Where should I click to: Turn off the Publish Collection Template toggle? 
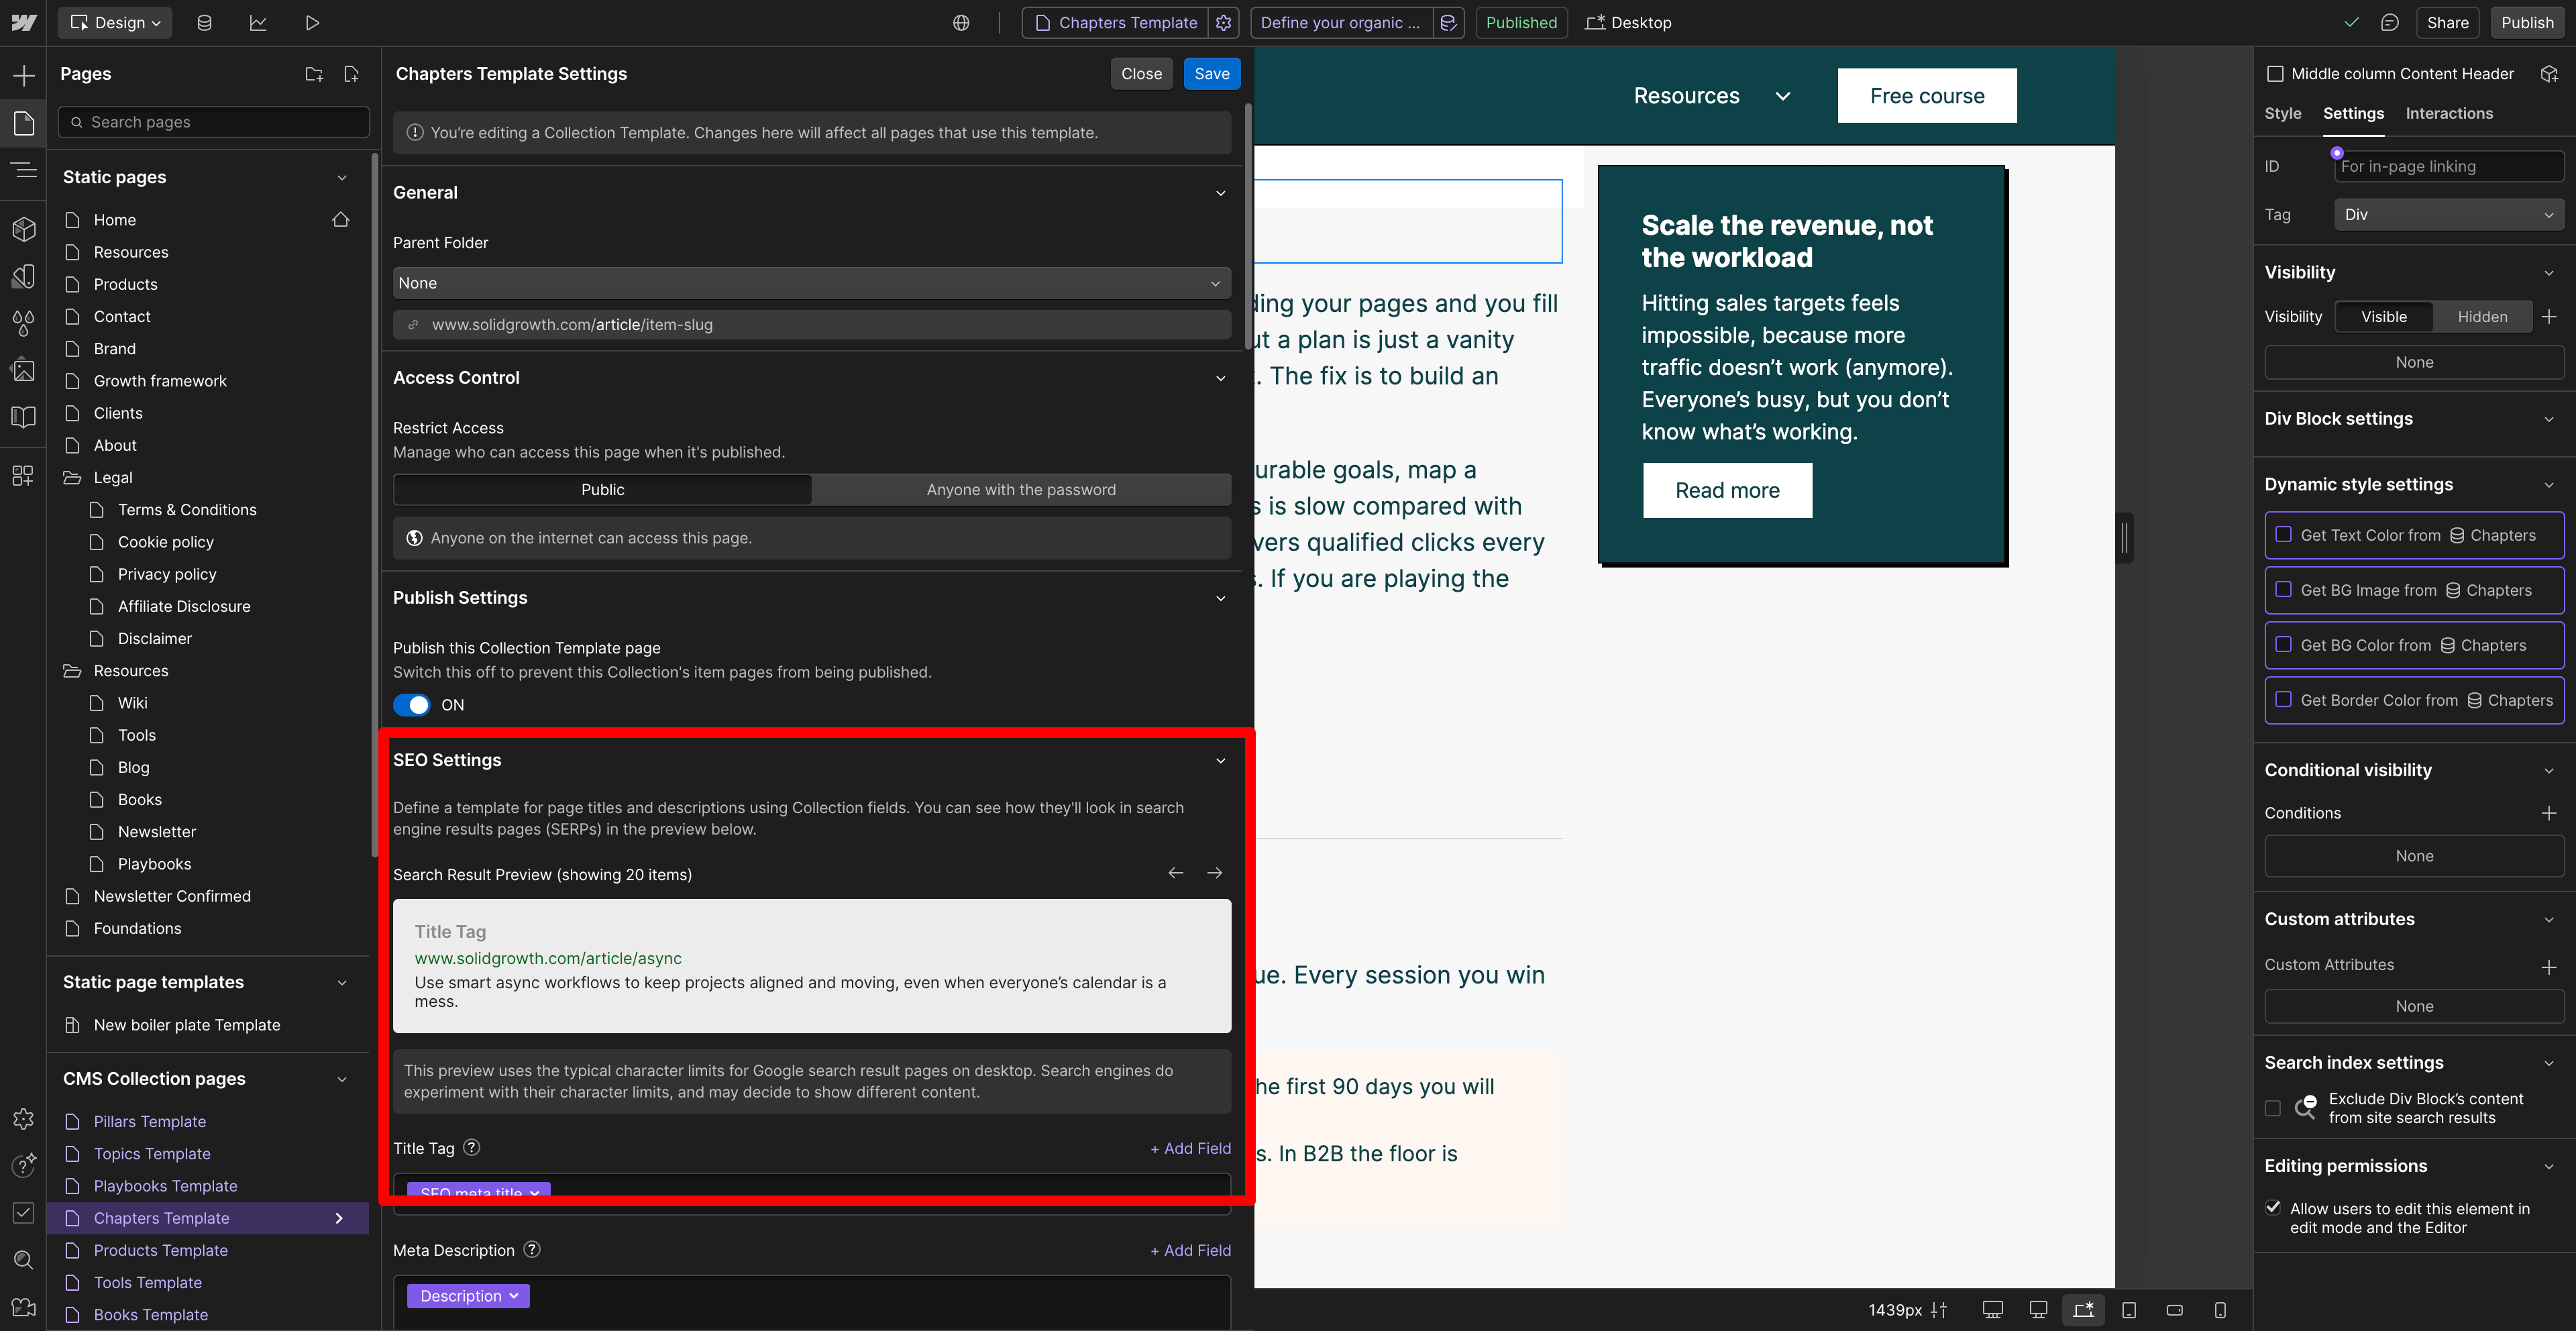coord(411,705)
